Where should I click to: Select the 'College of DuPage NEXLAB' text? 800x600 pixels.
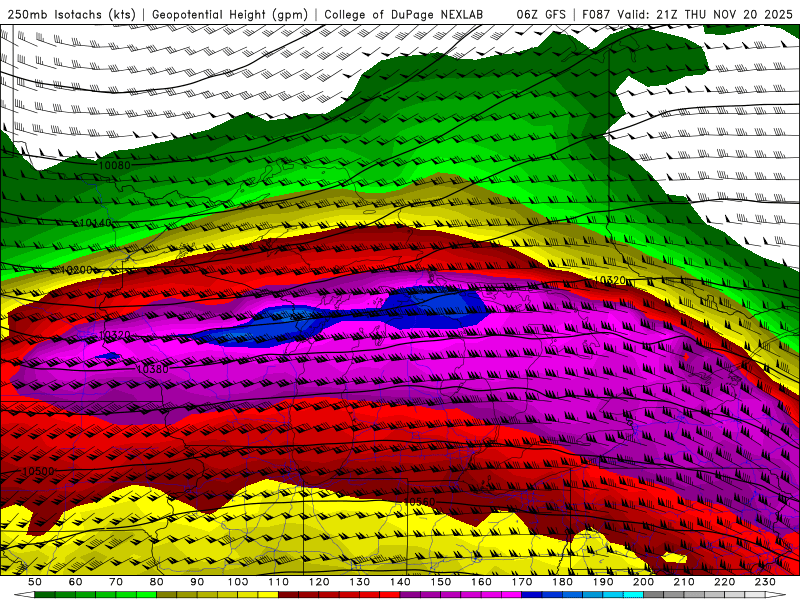(x=404, y=15)
